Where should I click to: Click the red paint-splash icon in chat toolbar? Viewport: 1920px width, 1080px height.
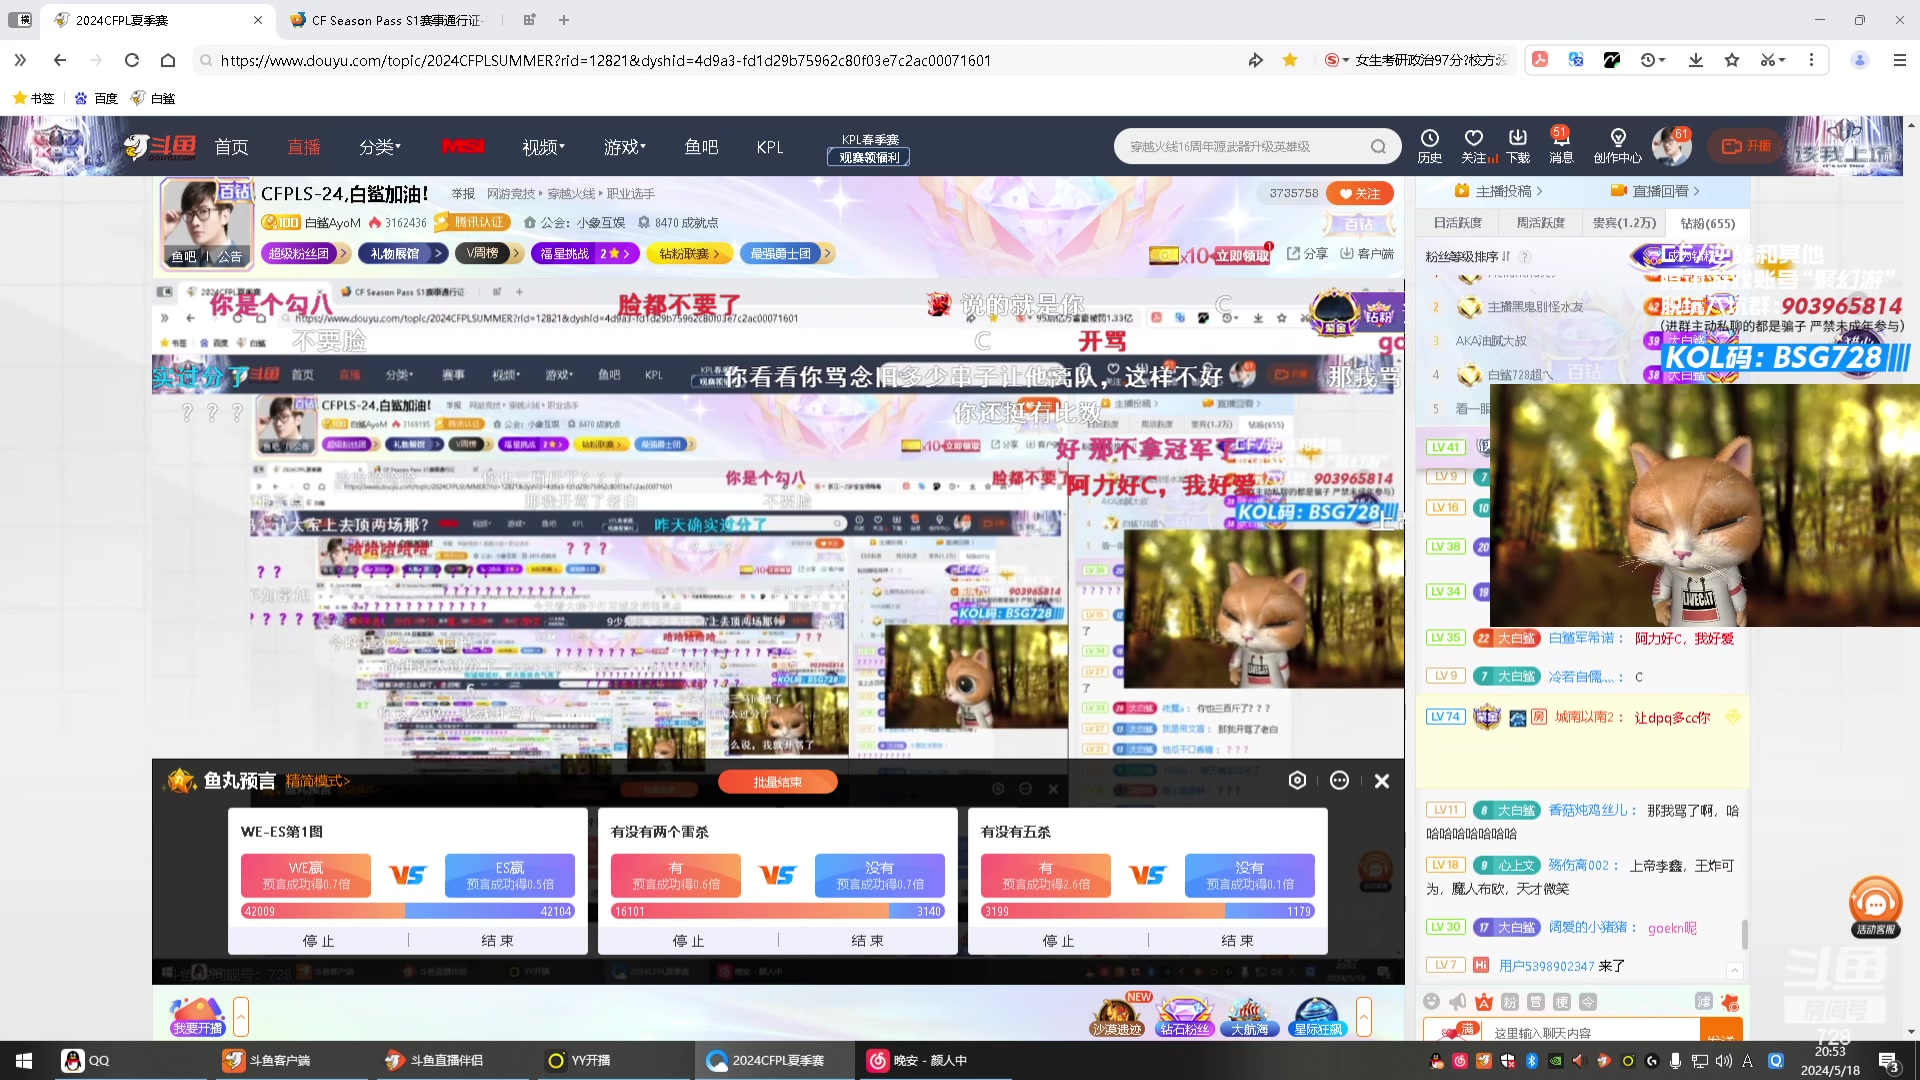[1730, 1001]
